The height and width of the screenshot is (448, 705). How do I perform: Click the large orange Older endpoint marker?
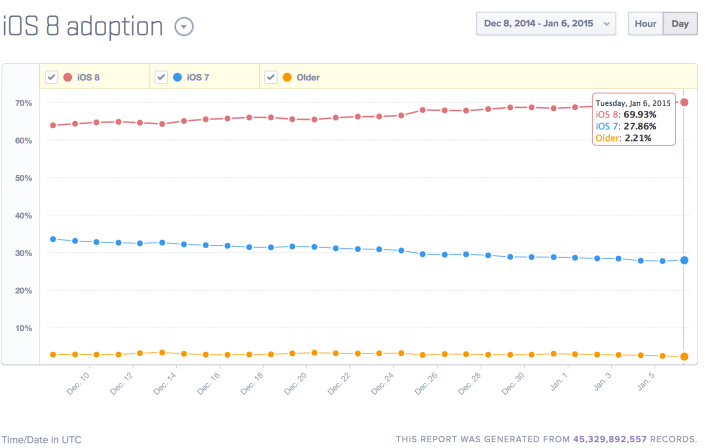[x=684, y=356]
